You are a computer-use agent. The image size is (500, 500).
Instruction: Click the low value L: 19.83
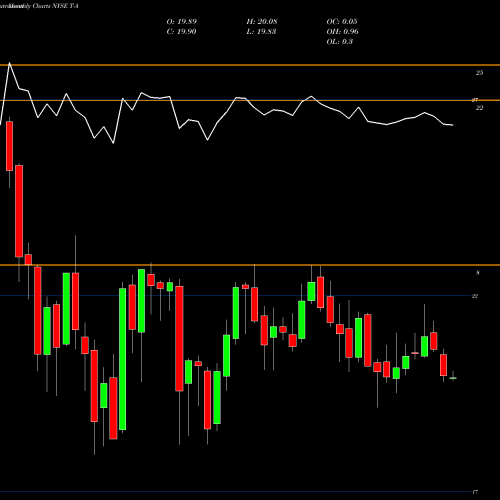261,32
